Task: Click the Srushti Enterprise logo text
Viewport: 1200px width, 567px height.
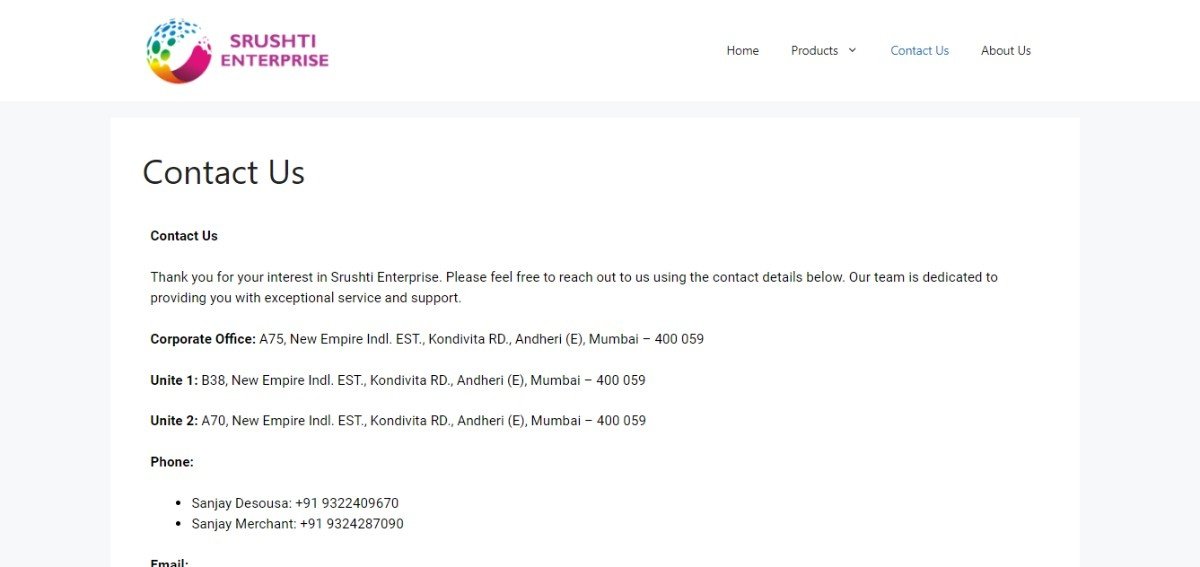Action: click(275, 51)
